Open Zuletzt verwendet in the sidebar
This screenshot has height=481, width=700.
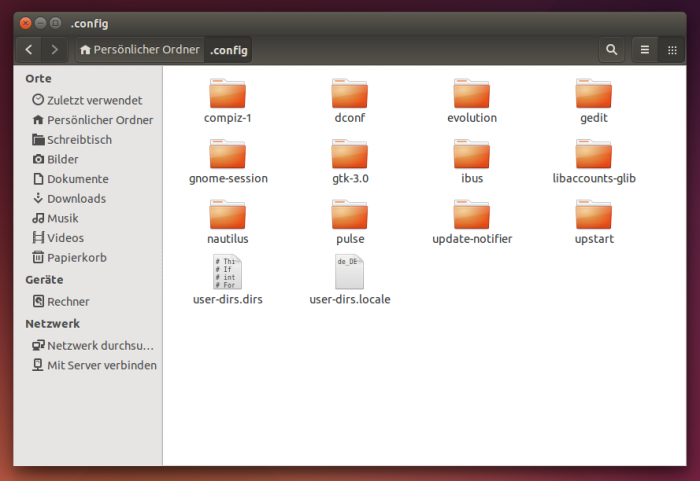click(93, 100)
